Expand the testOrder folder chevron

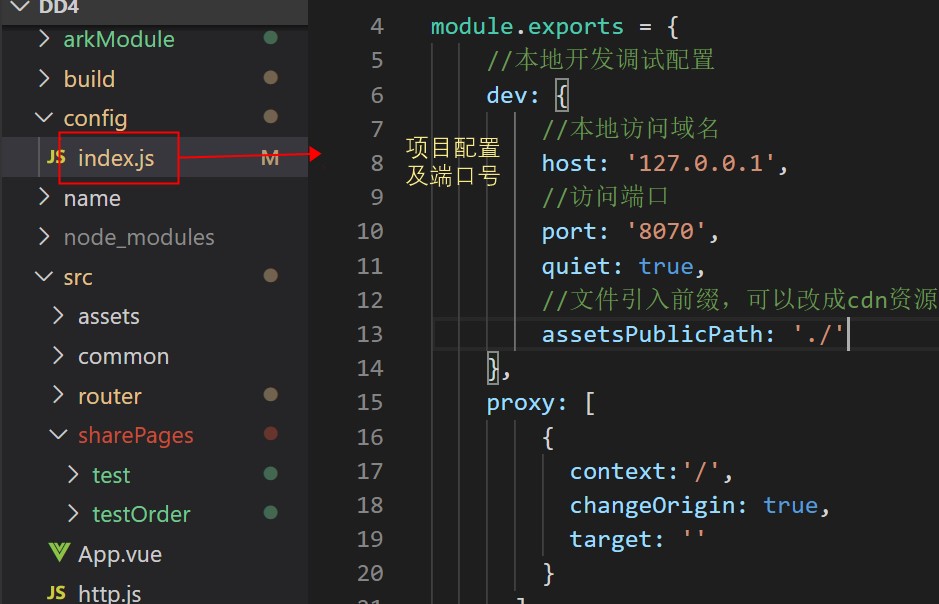[x=72, y=514]
